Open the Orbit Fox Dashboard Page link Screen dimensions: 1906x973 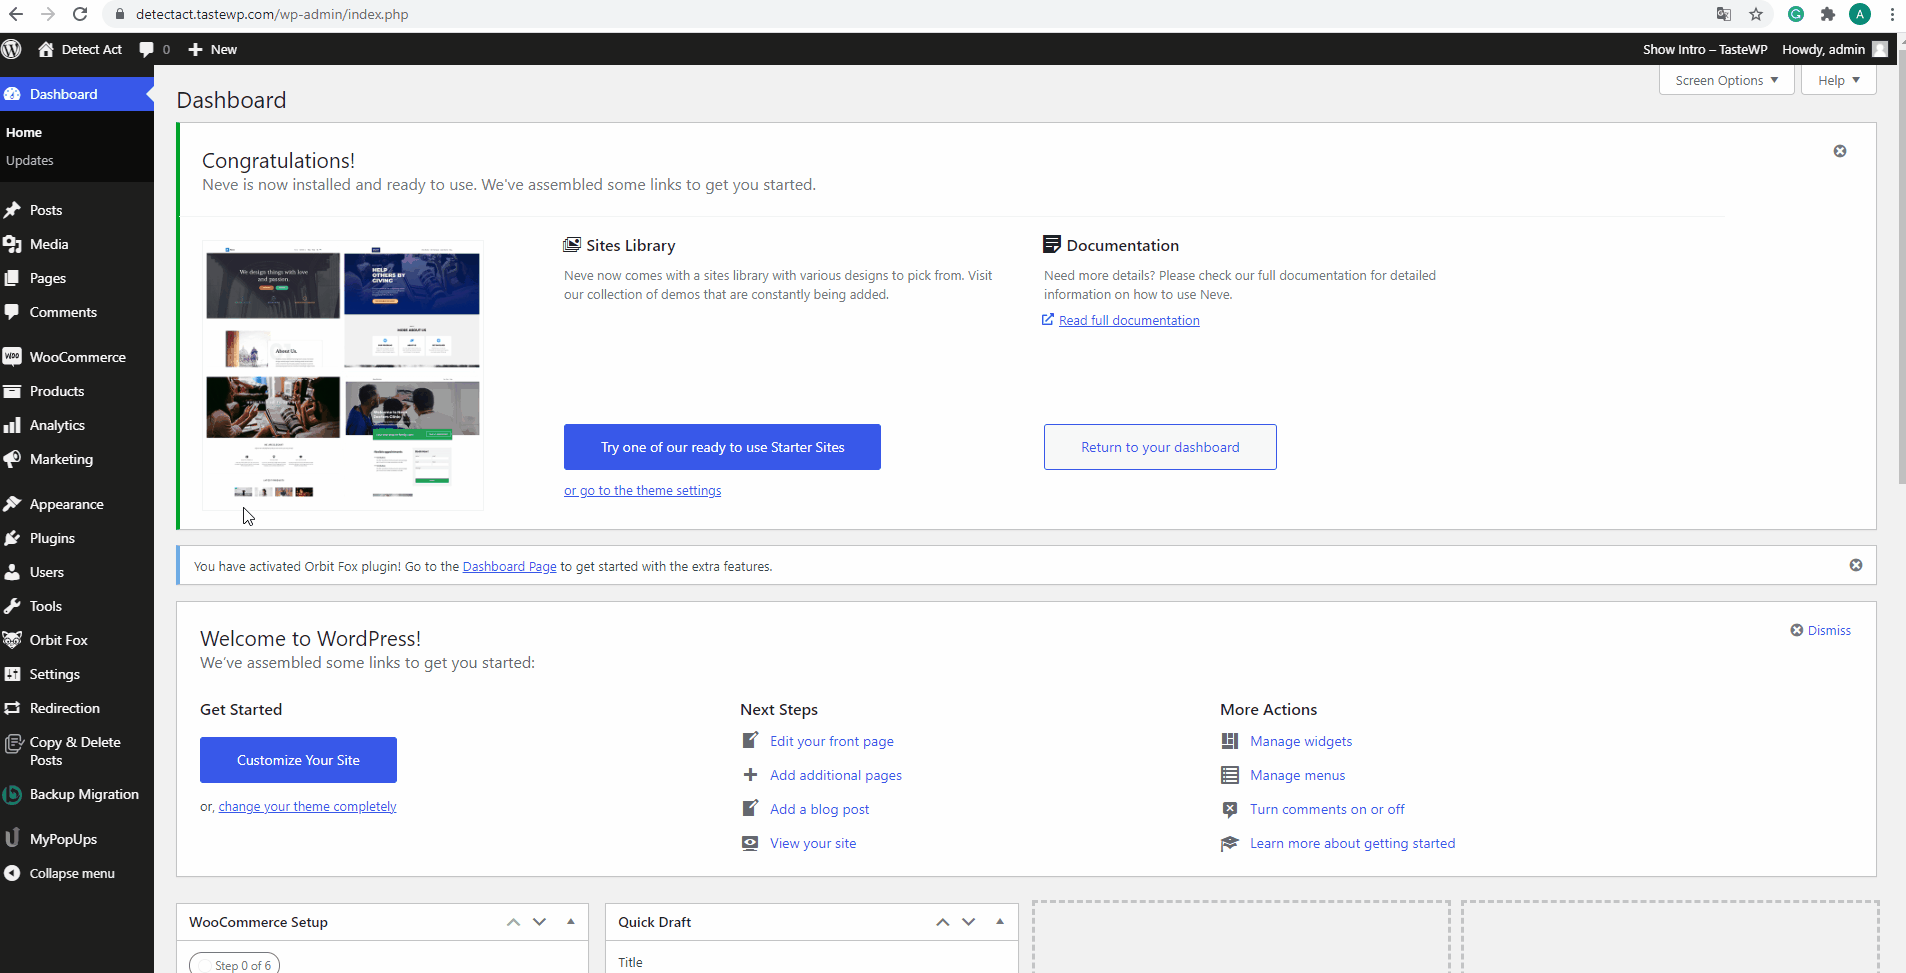509,566
